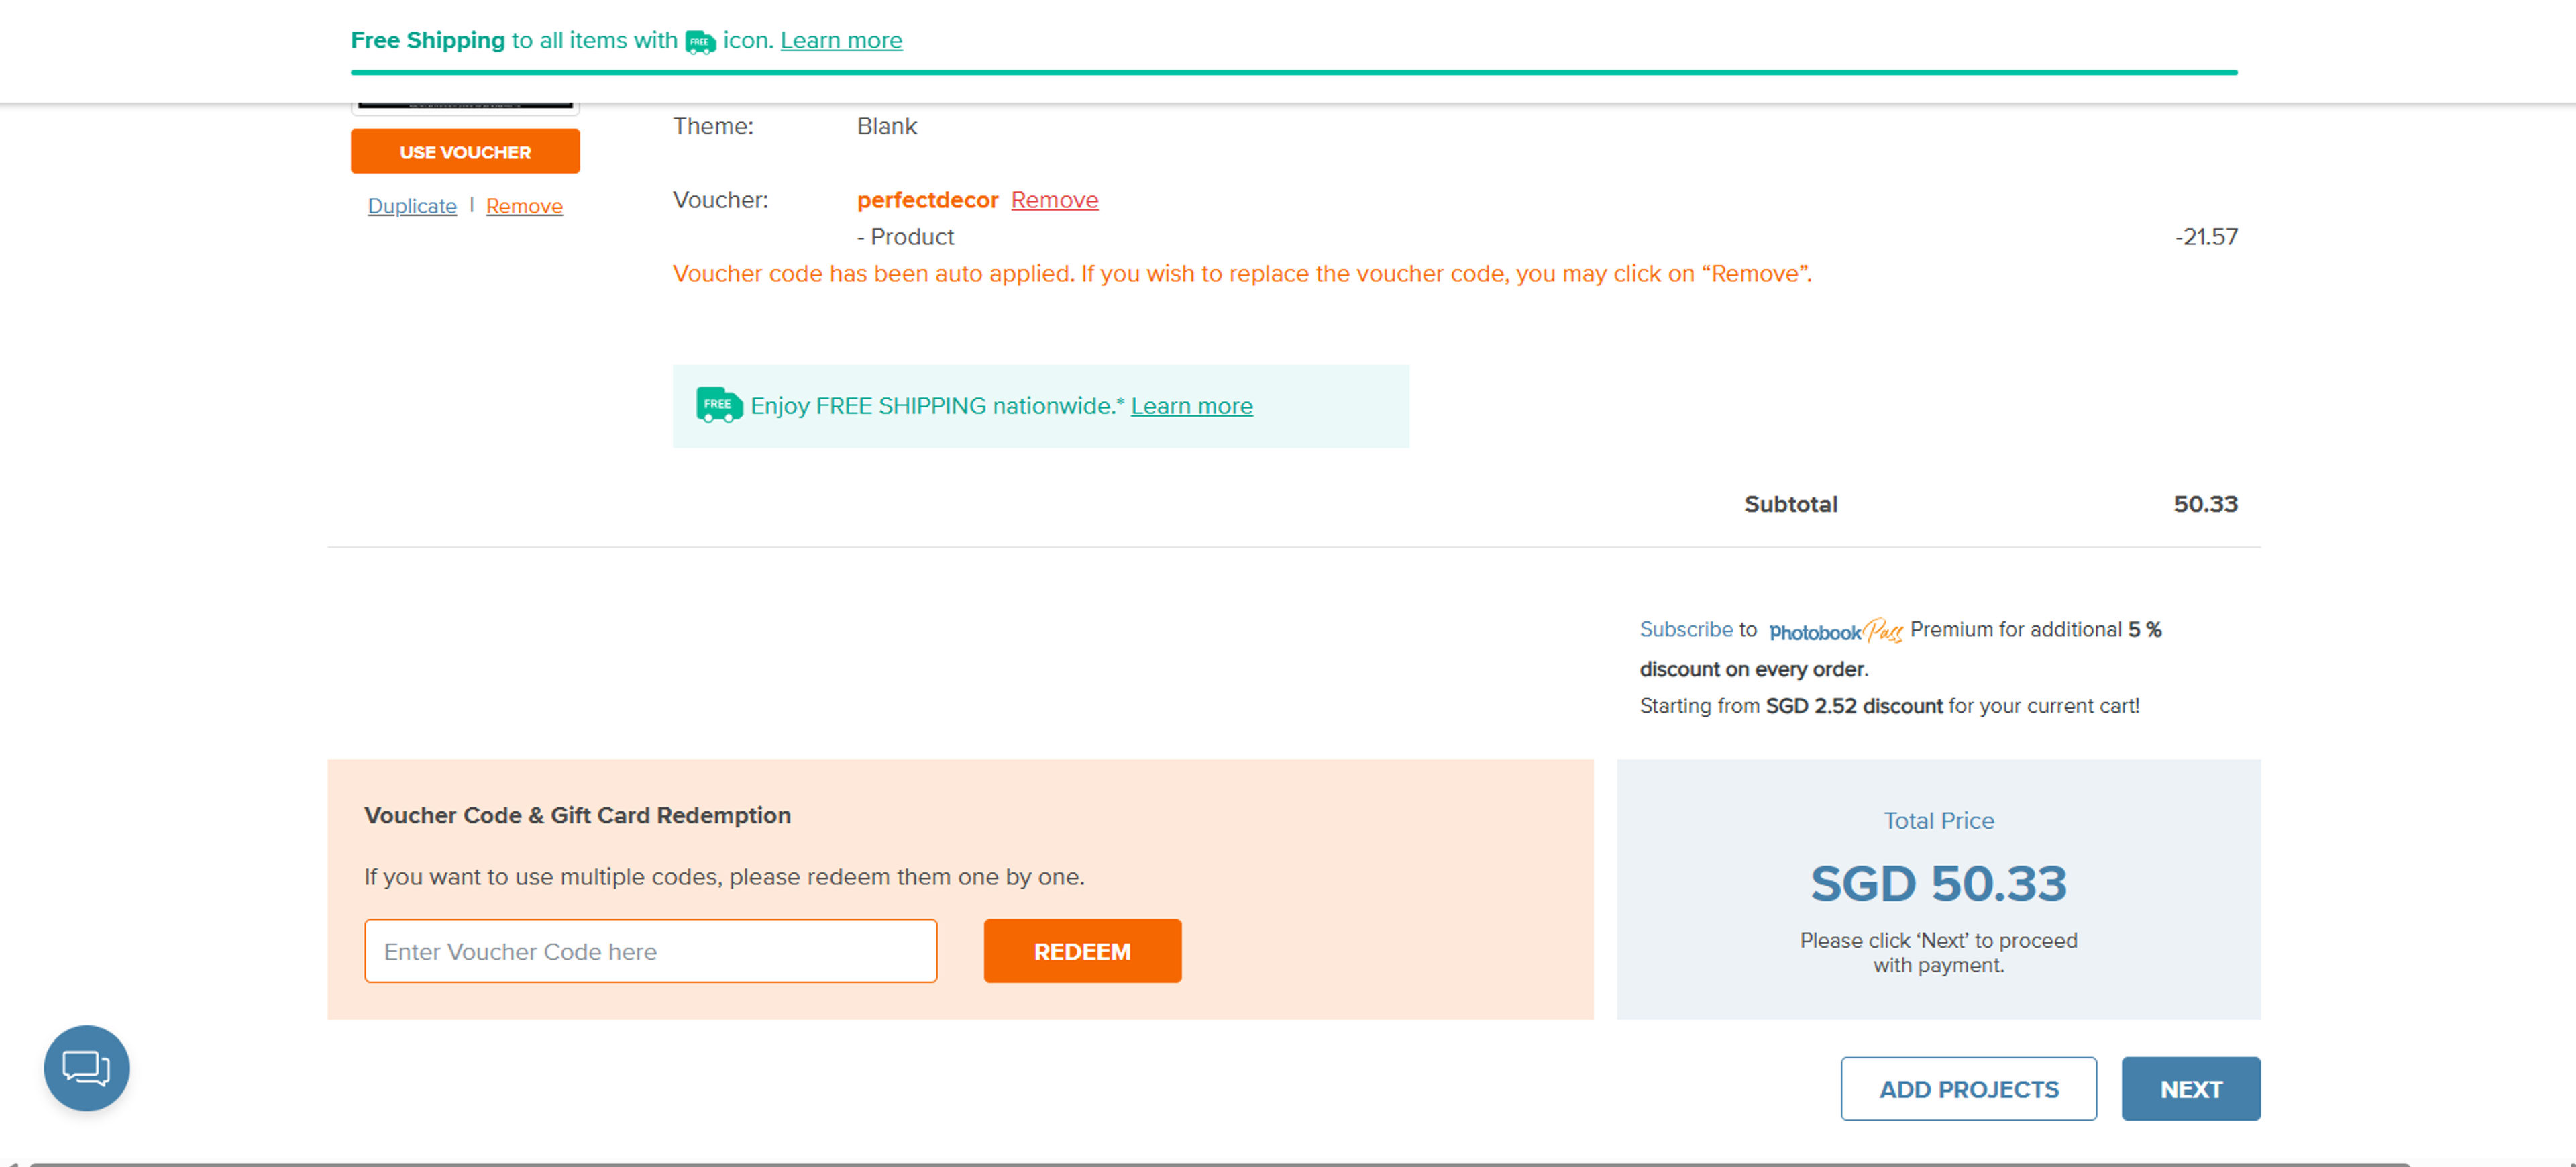Remove the perfectdecor voucher

tap(1054, 200)
